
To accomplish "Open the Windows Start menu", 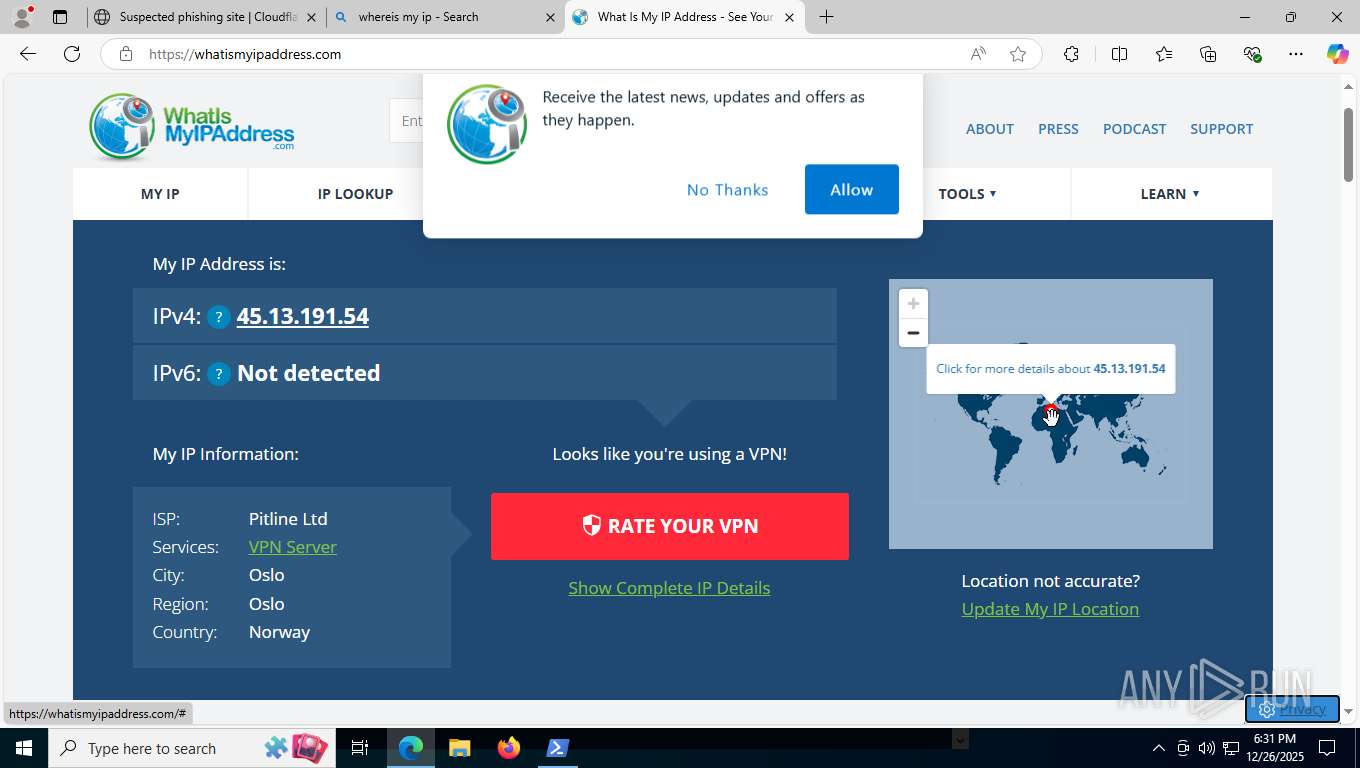I will tap(23, 748).
